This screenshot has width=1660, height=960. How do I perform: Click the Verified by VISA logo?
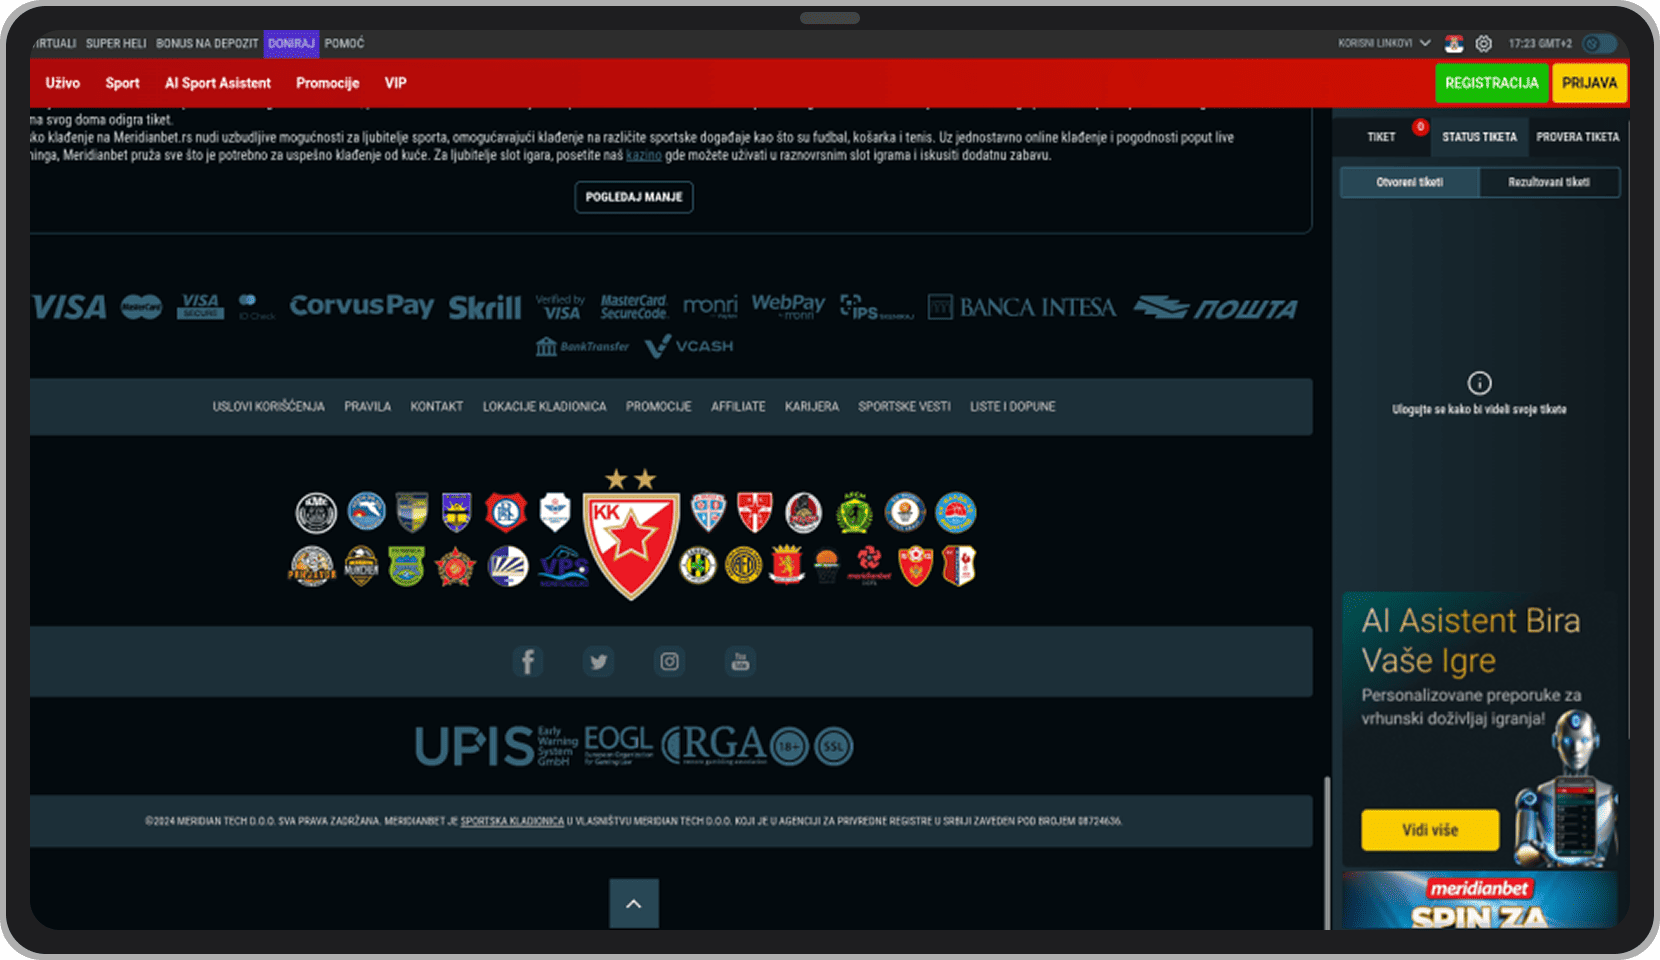[560, 307]
